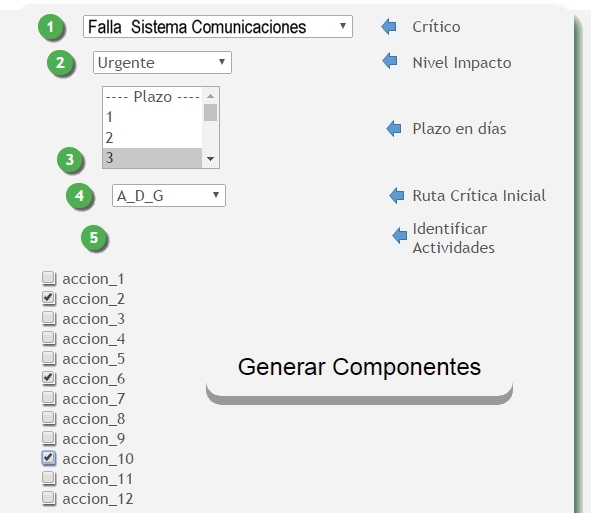Select 2 in the Plazo list
Screen dimensions: 591x513
(152, 138)
